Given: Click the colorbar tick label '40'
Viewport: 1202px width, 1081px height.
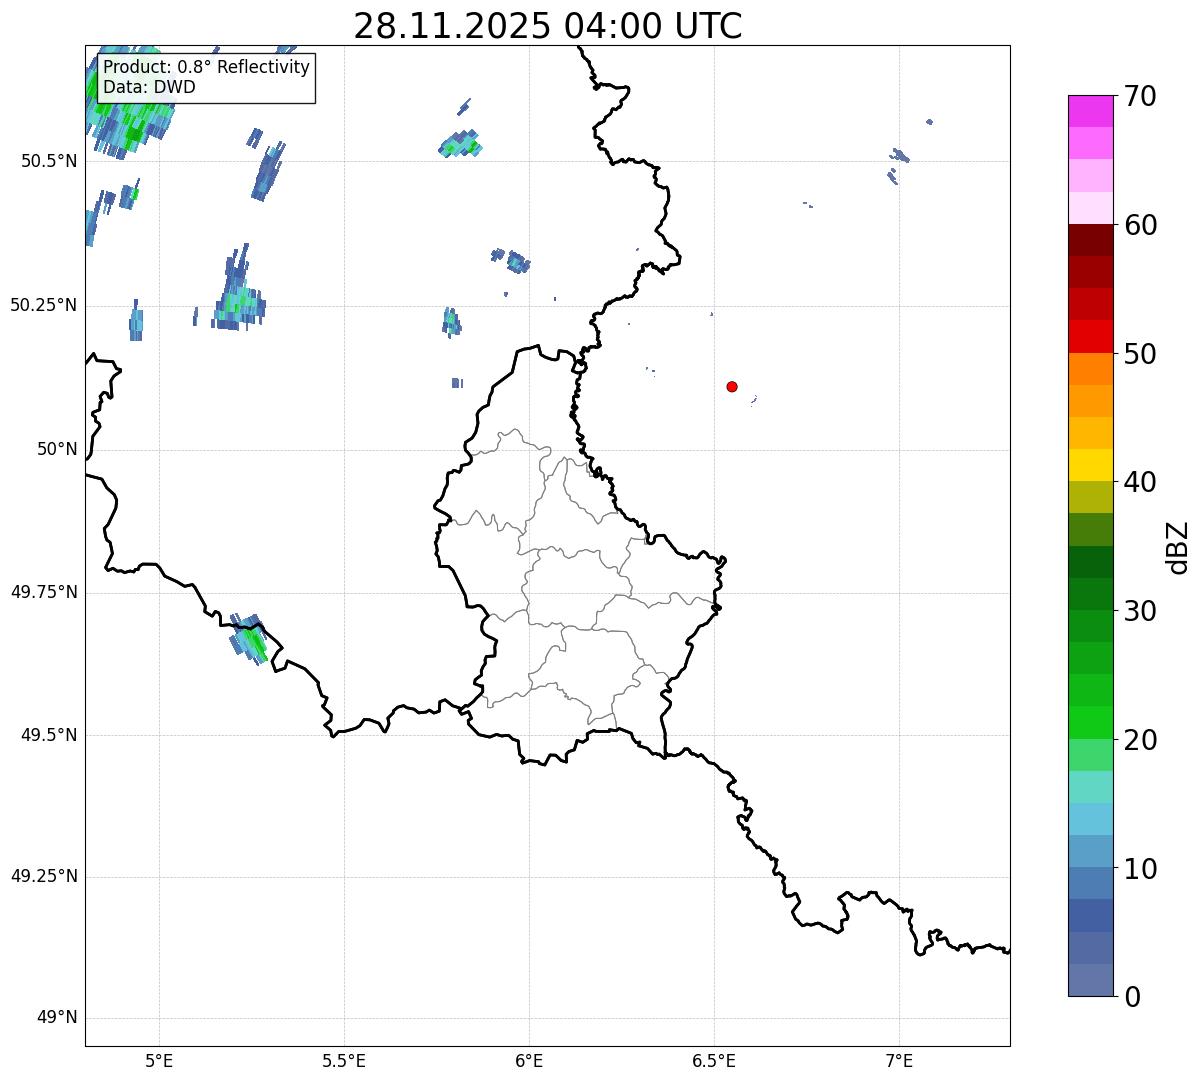Looking at the screenshot, I should pos(1140,482).
